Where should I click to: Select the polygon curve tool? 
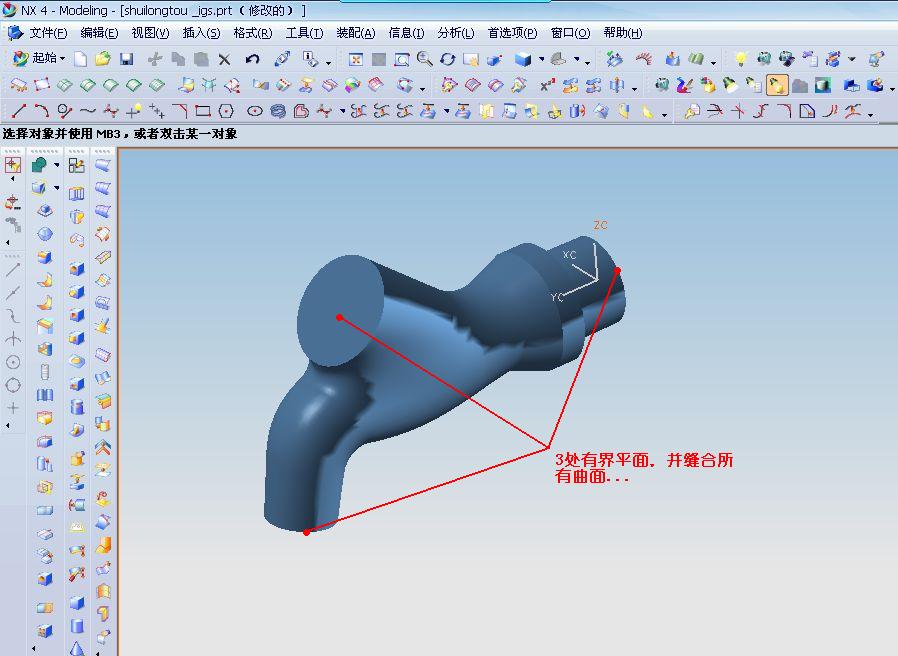(226, 111)
